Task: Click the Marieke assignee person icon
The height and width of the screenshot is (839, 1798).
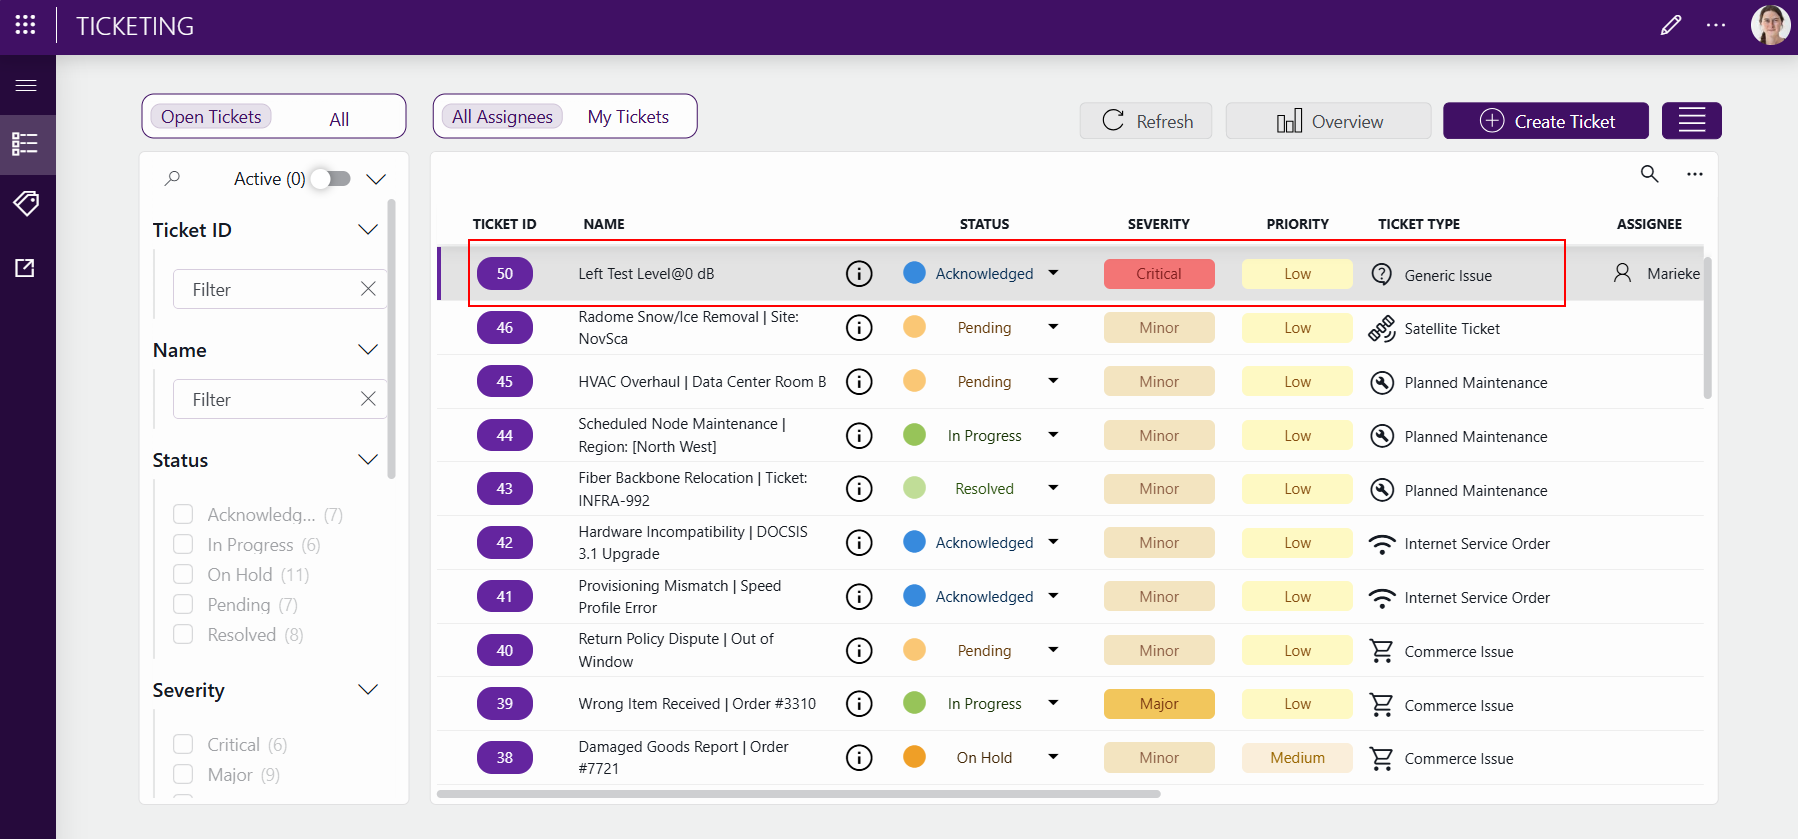Action: tap(1622, 273)
